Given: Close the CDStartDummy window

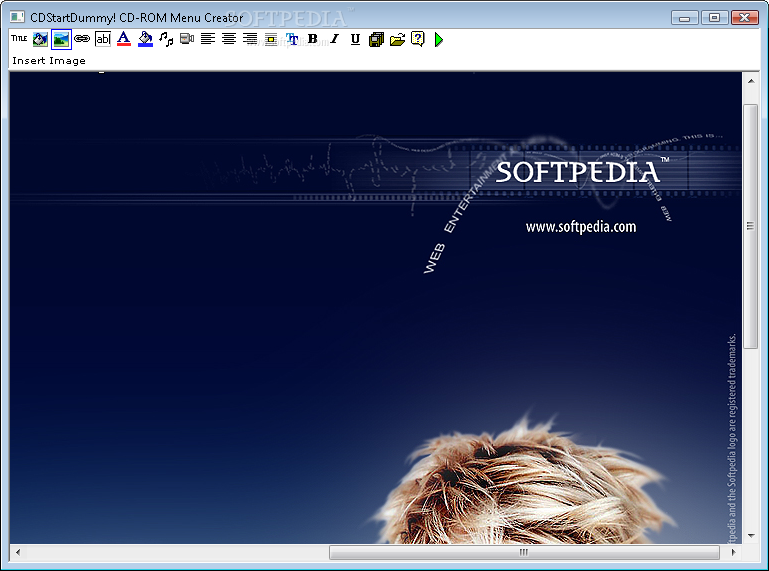Looking at the screenshot, I should pos(744,18).
